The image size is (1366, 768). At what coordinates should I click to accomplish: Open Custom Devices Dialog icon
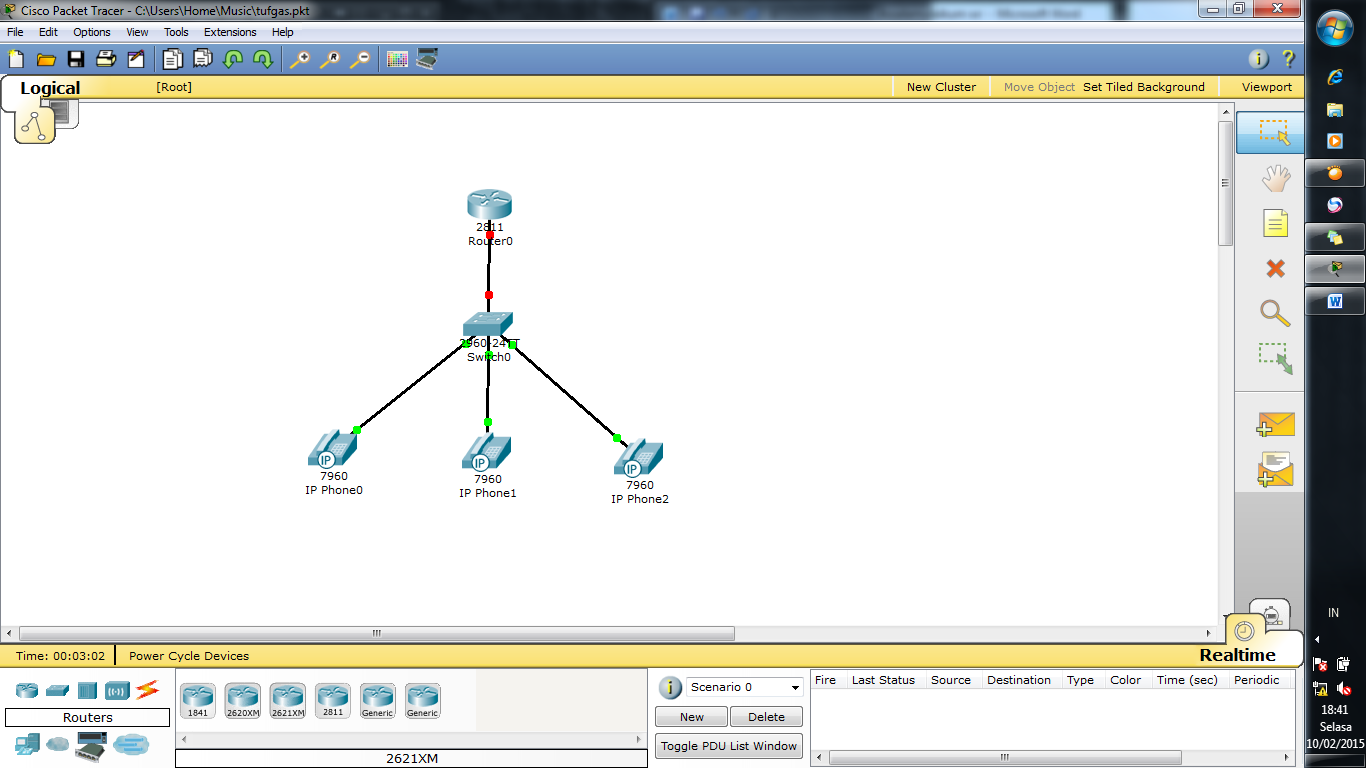click(427, 59)
